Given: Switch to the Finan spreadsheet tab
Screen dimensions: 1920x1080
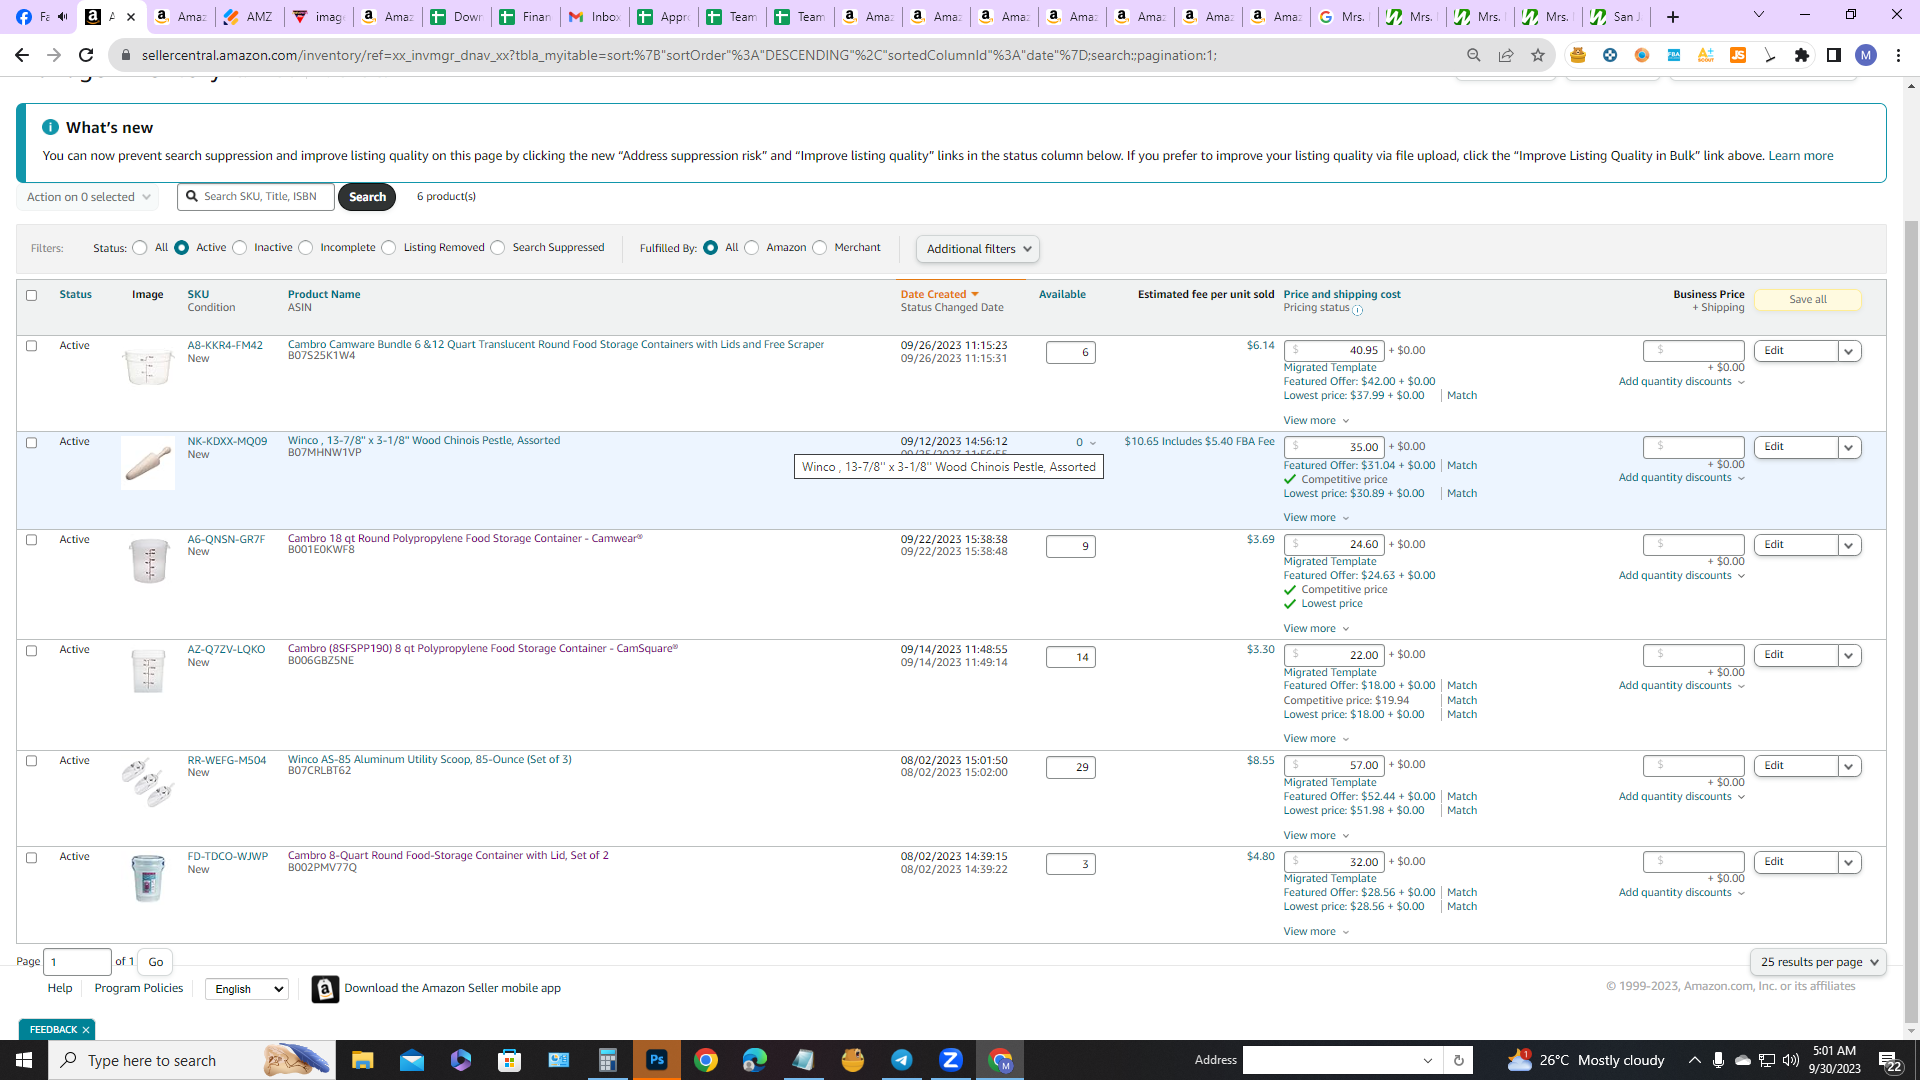Looking at the screenshot, I should point(526,17).
